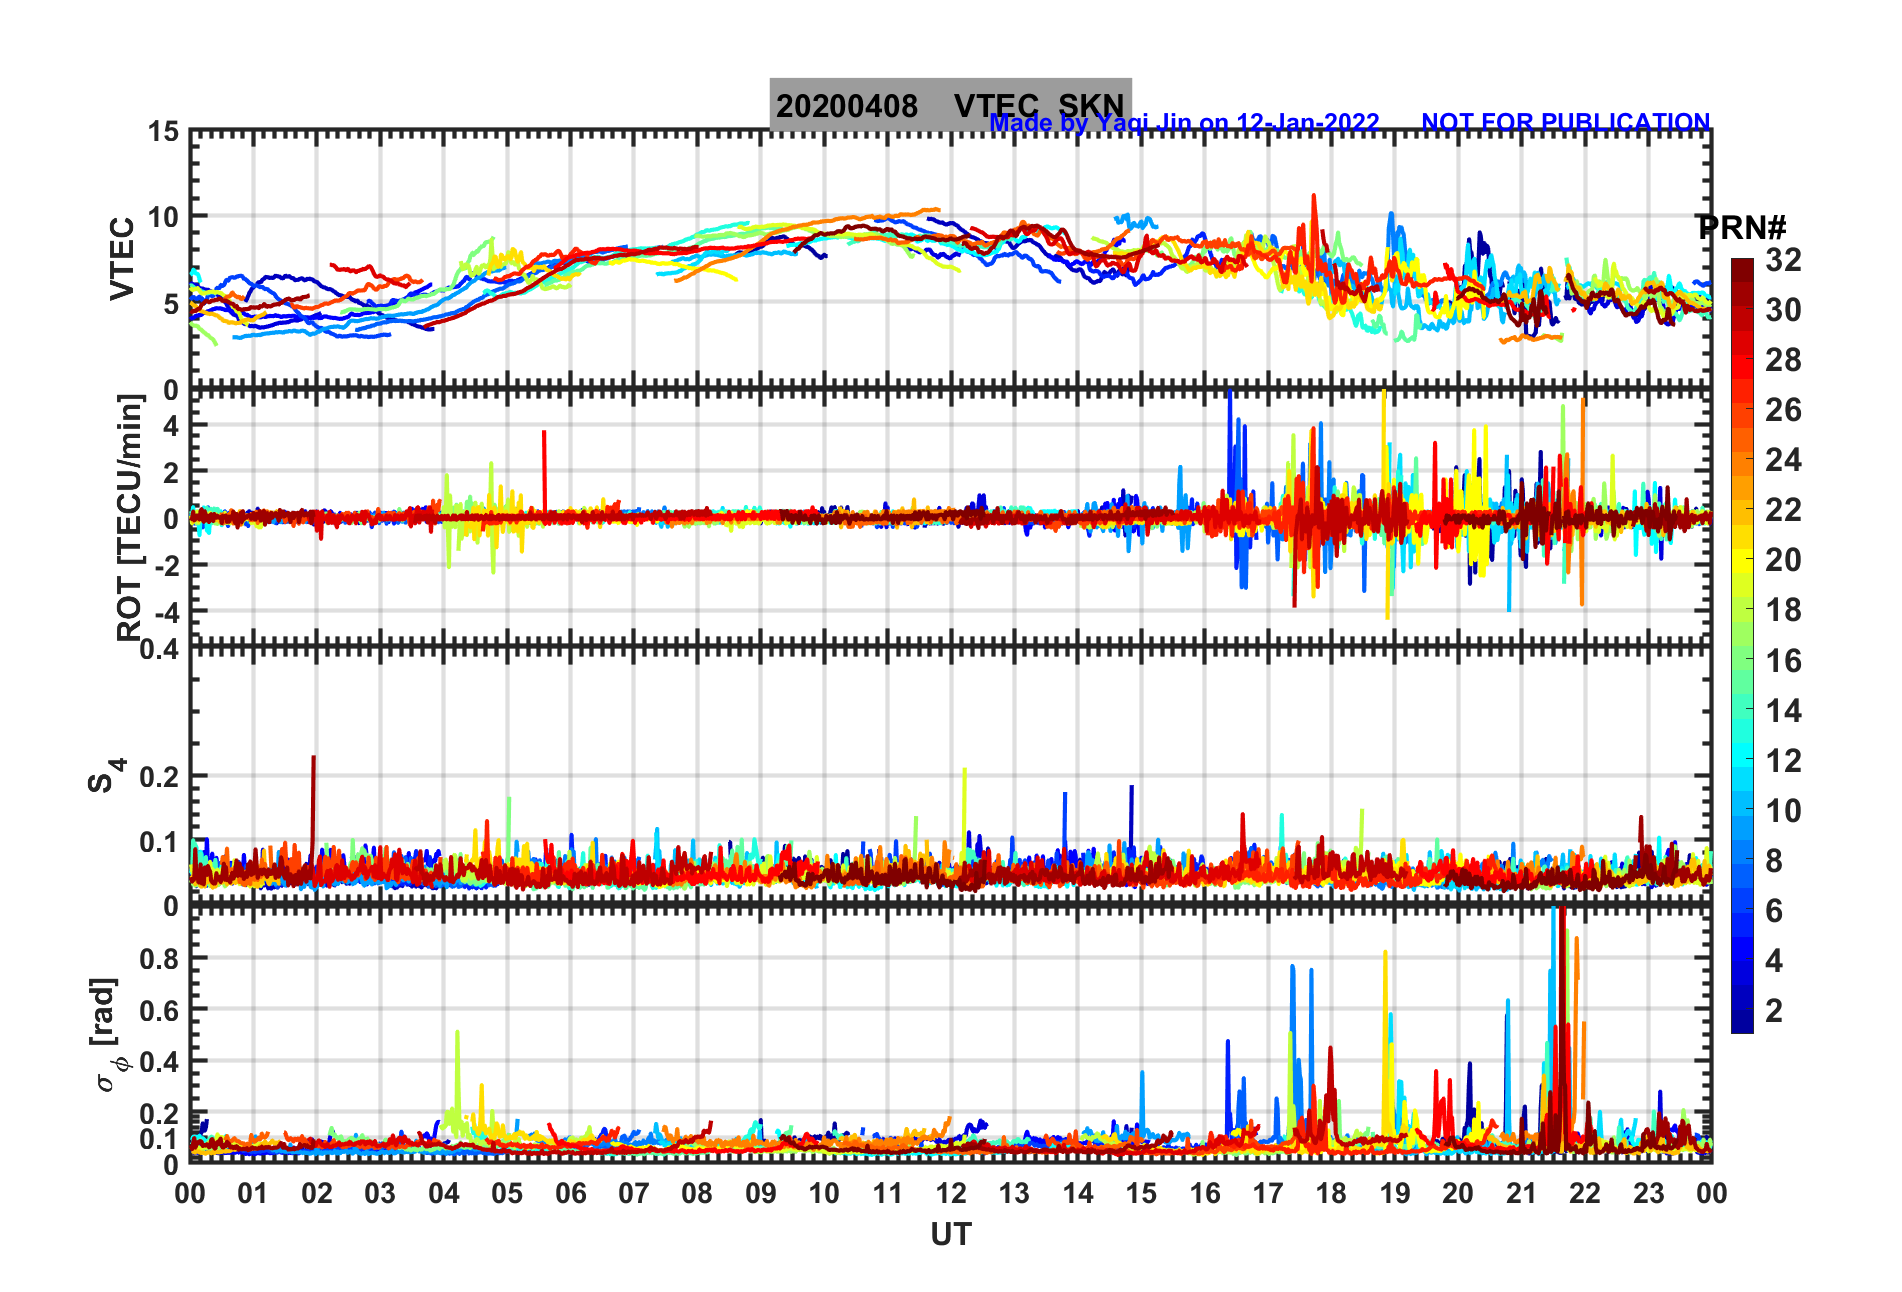Click the "-2" tick on the ROT axis

167,565
